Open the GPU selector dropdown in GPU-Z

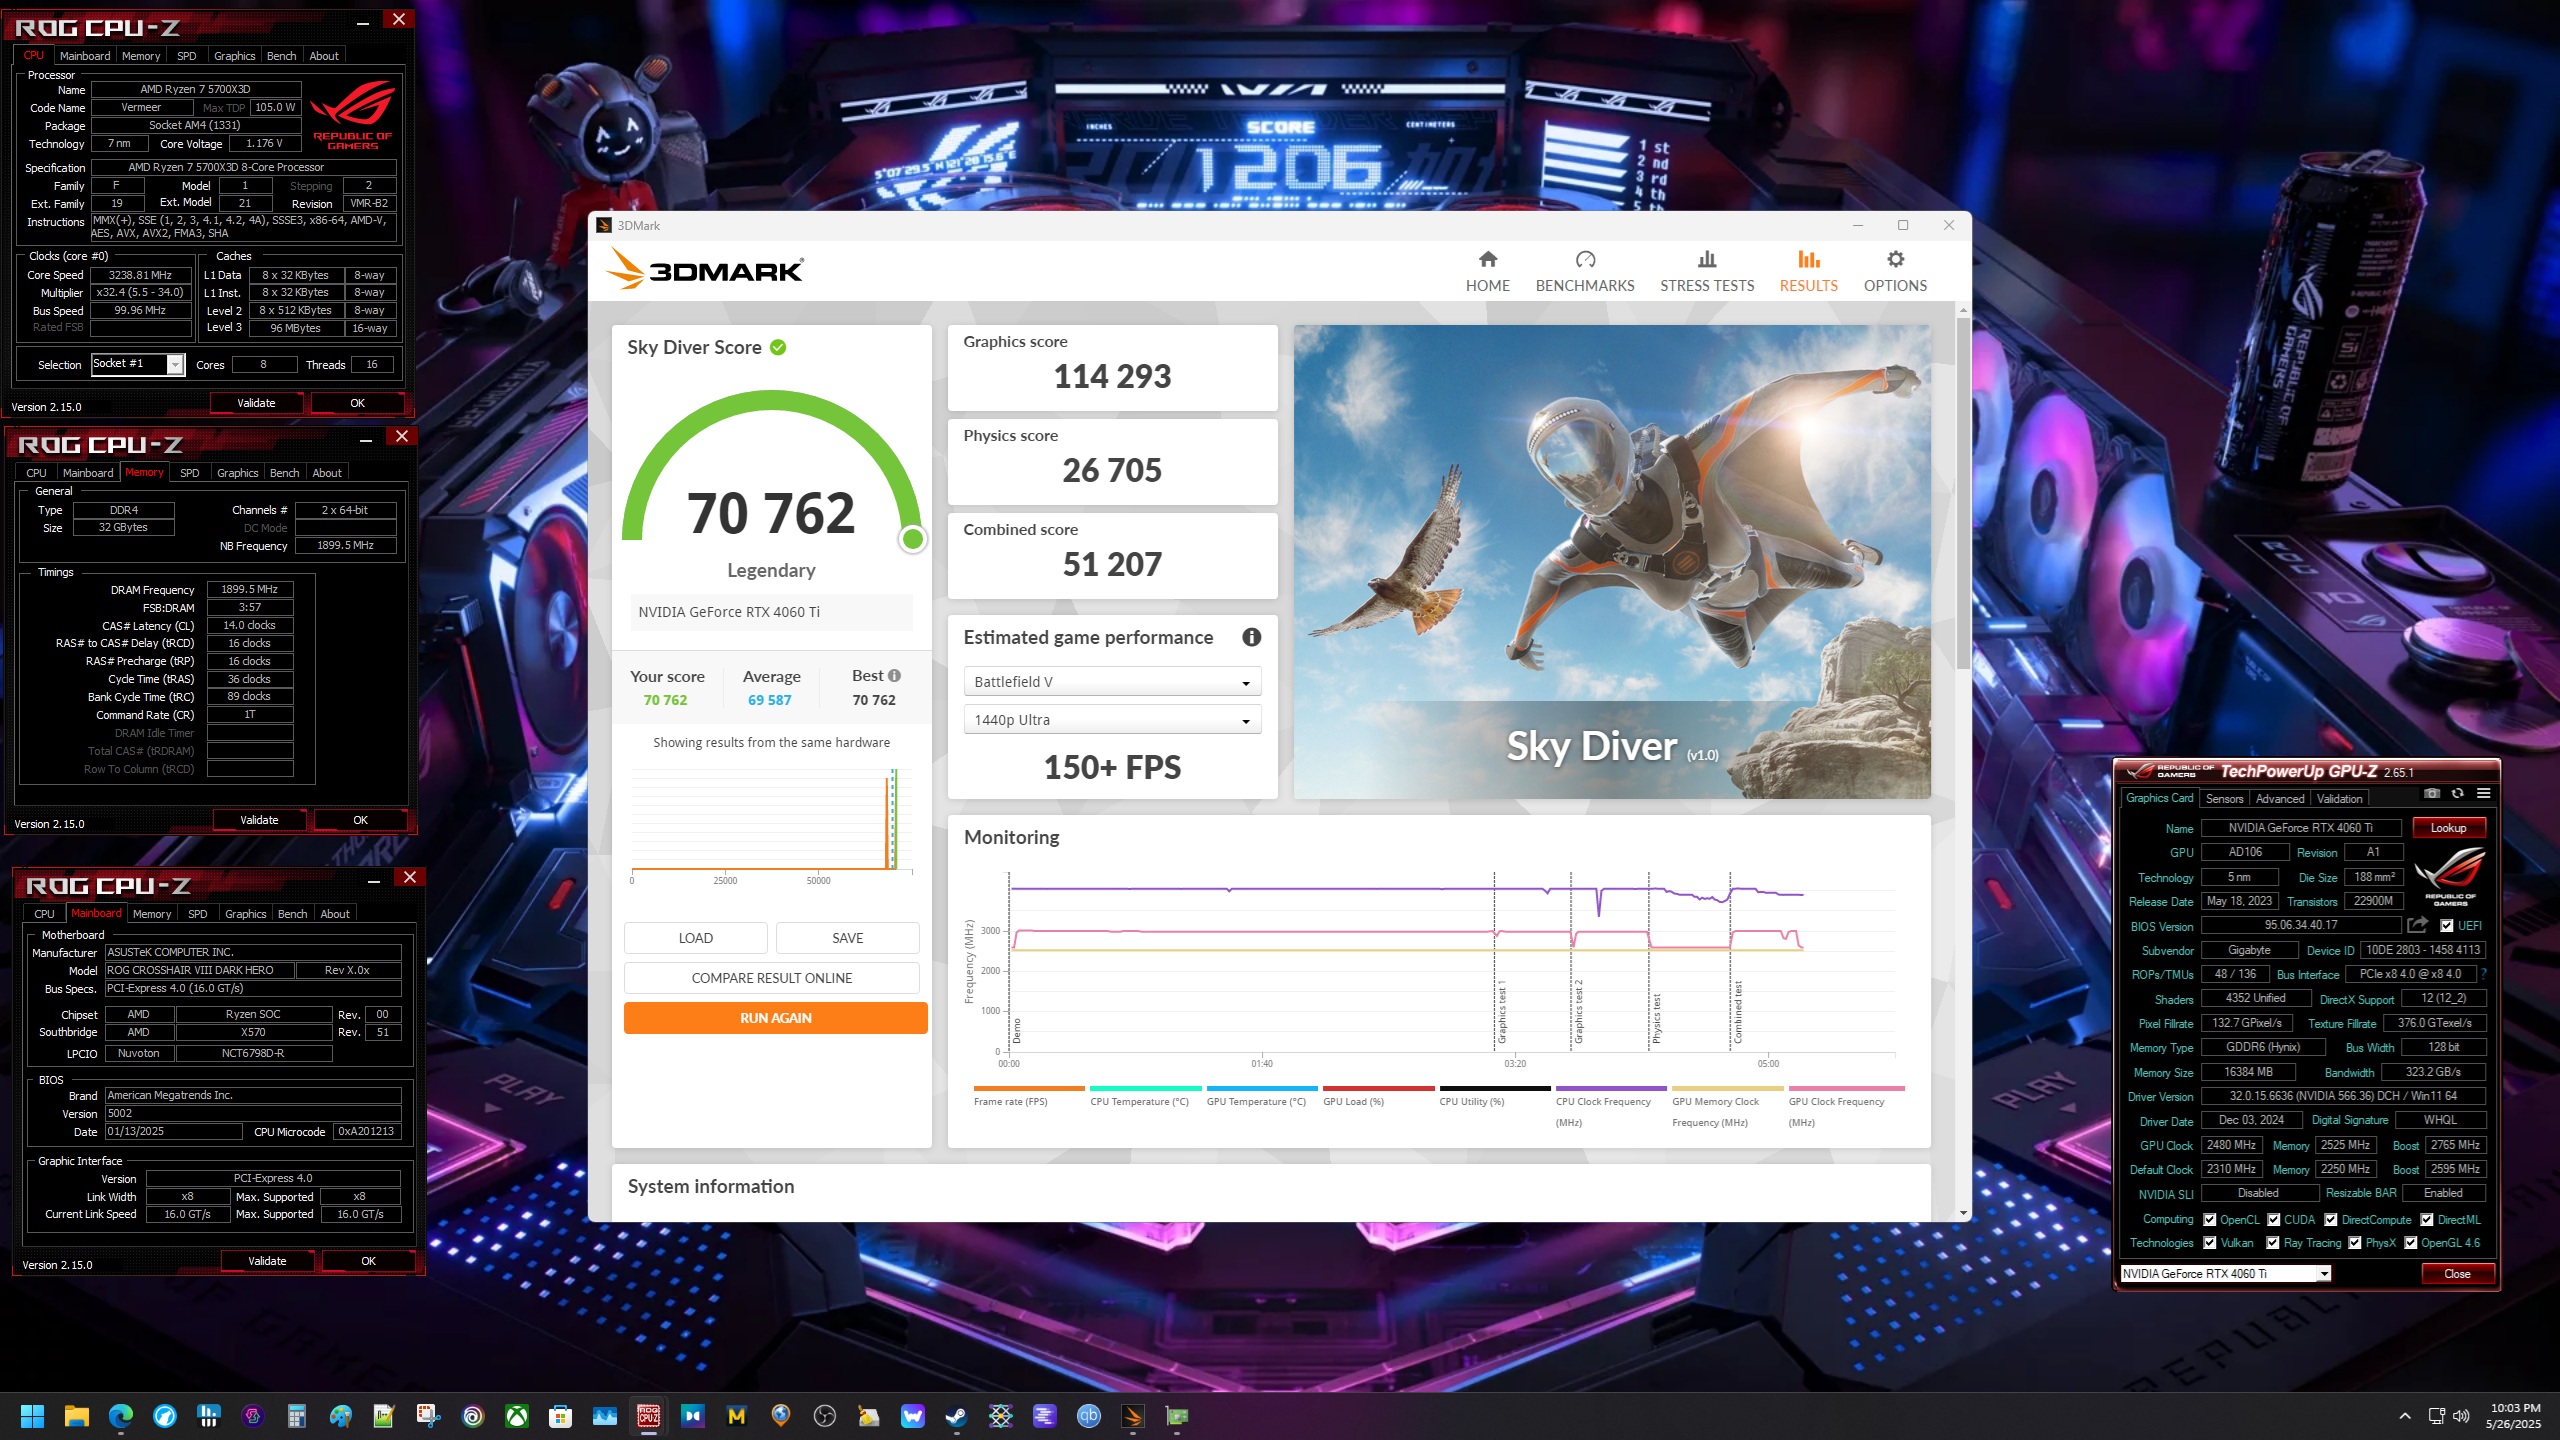click(x=2226, y=1273)
